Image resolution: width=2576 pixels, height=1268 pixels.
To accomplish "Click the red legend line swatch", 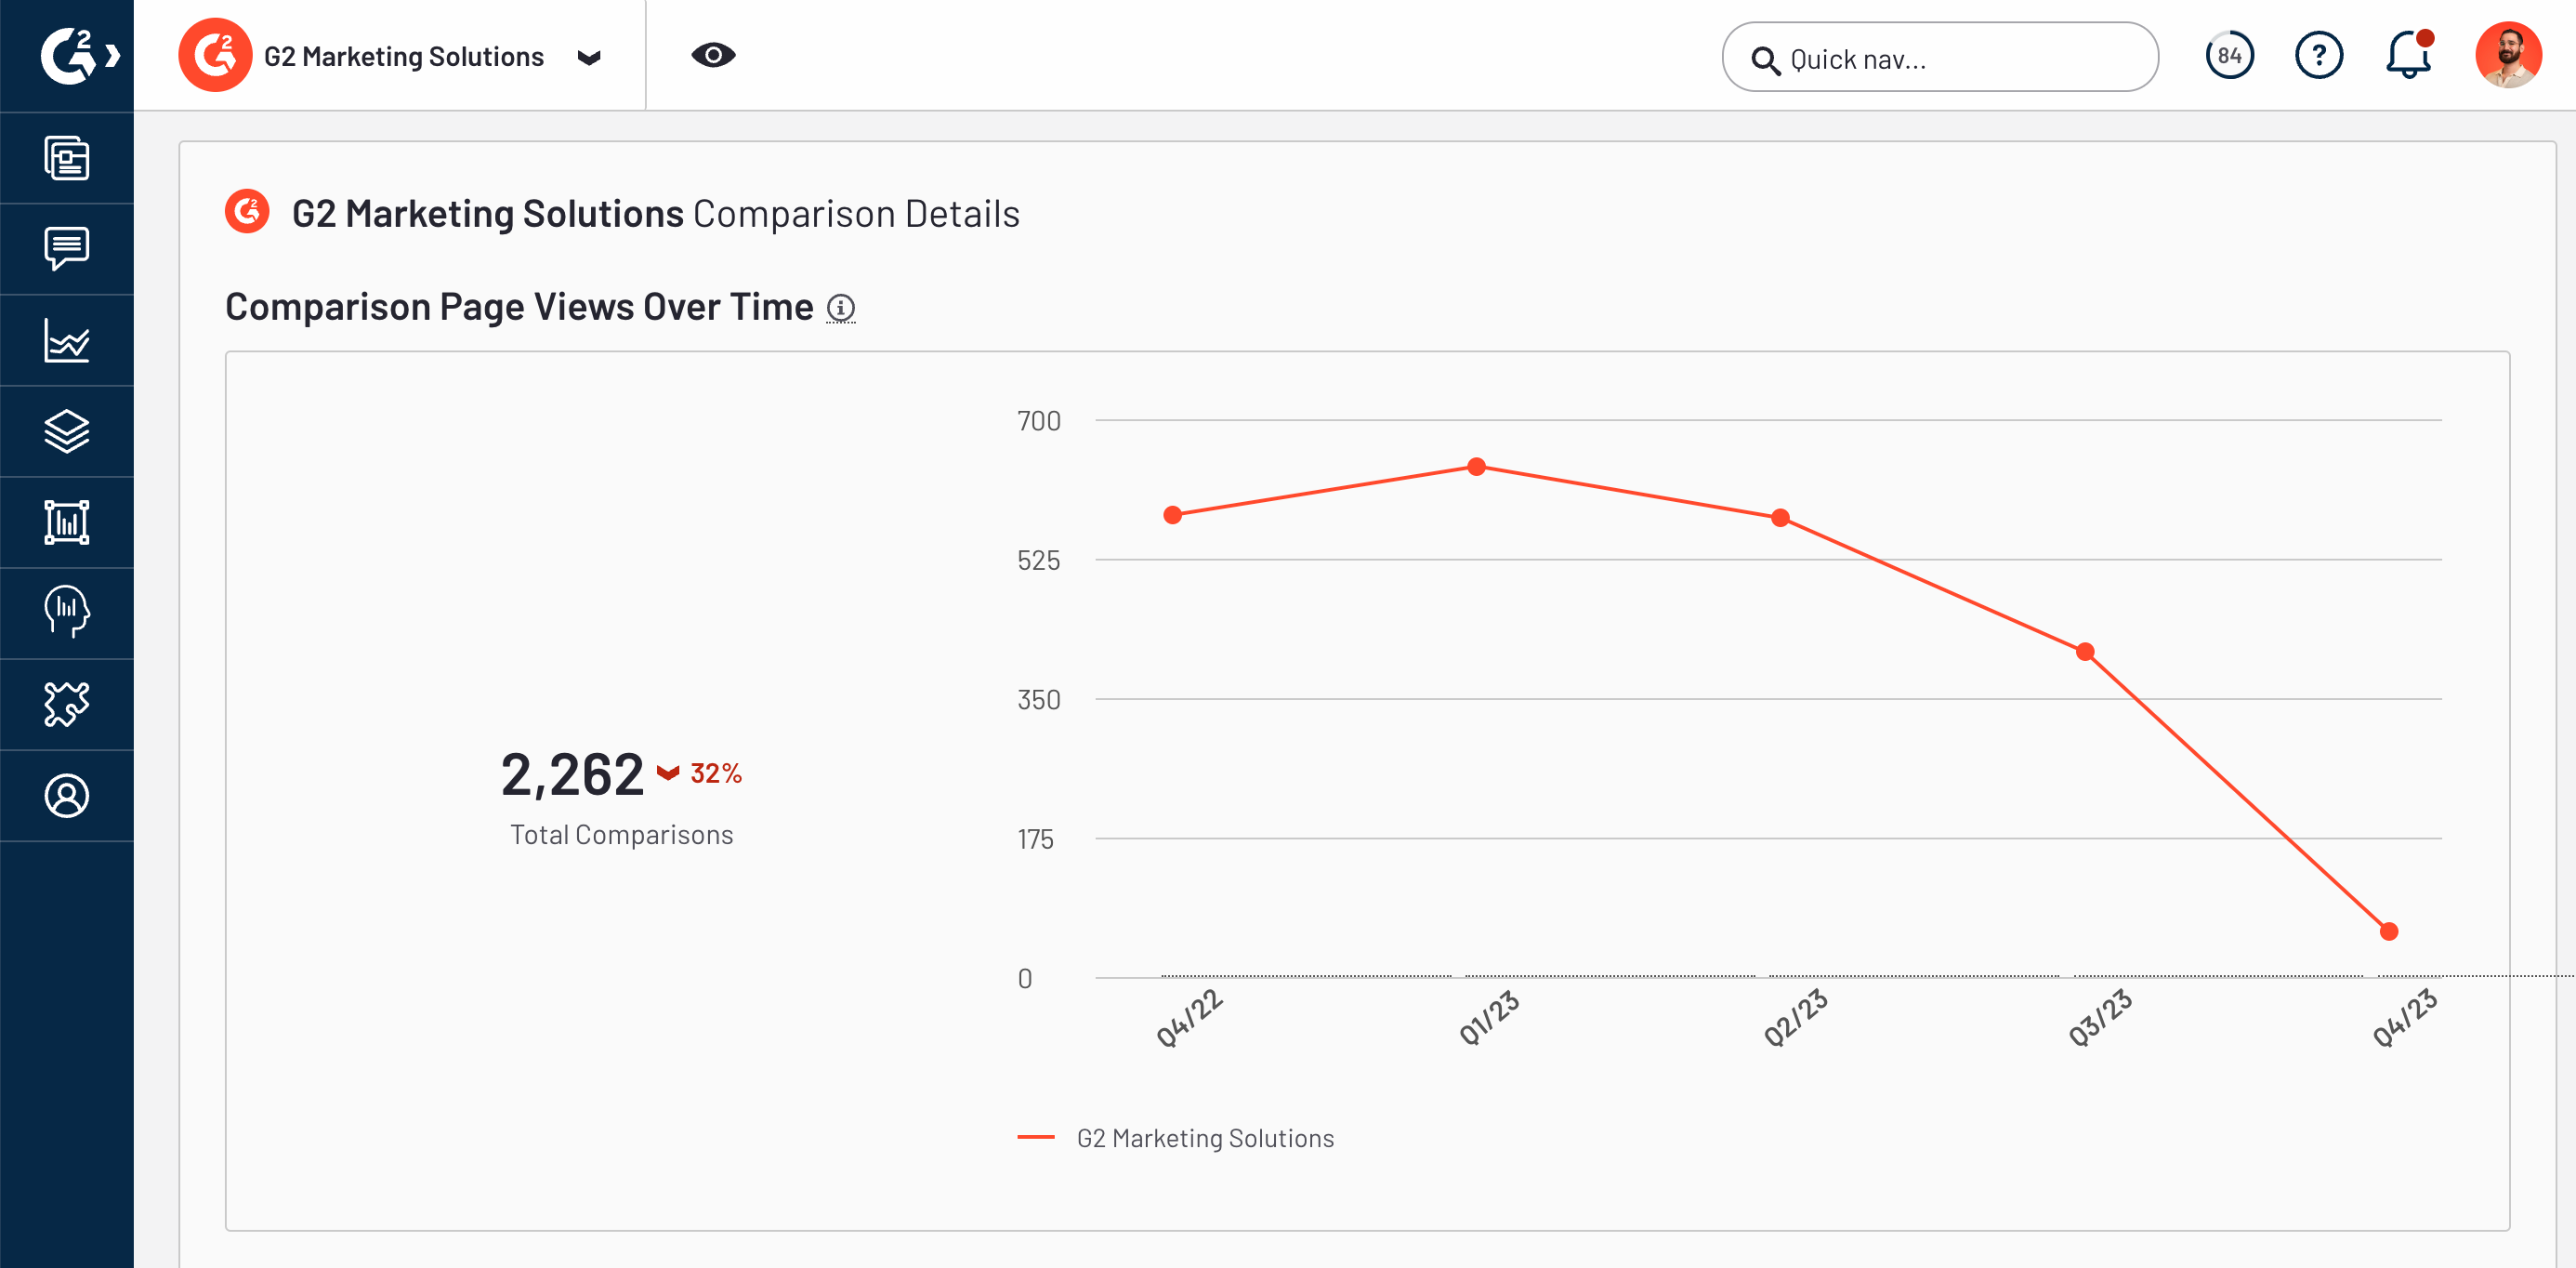I will pos(1036,1137).
